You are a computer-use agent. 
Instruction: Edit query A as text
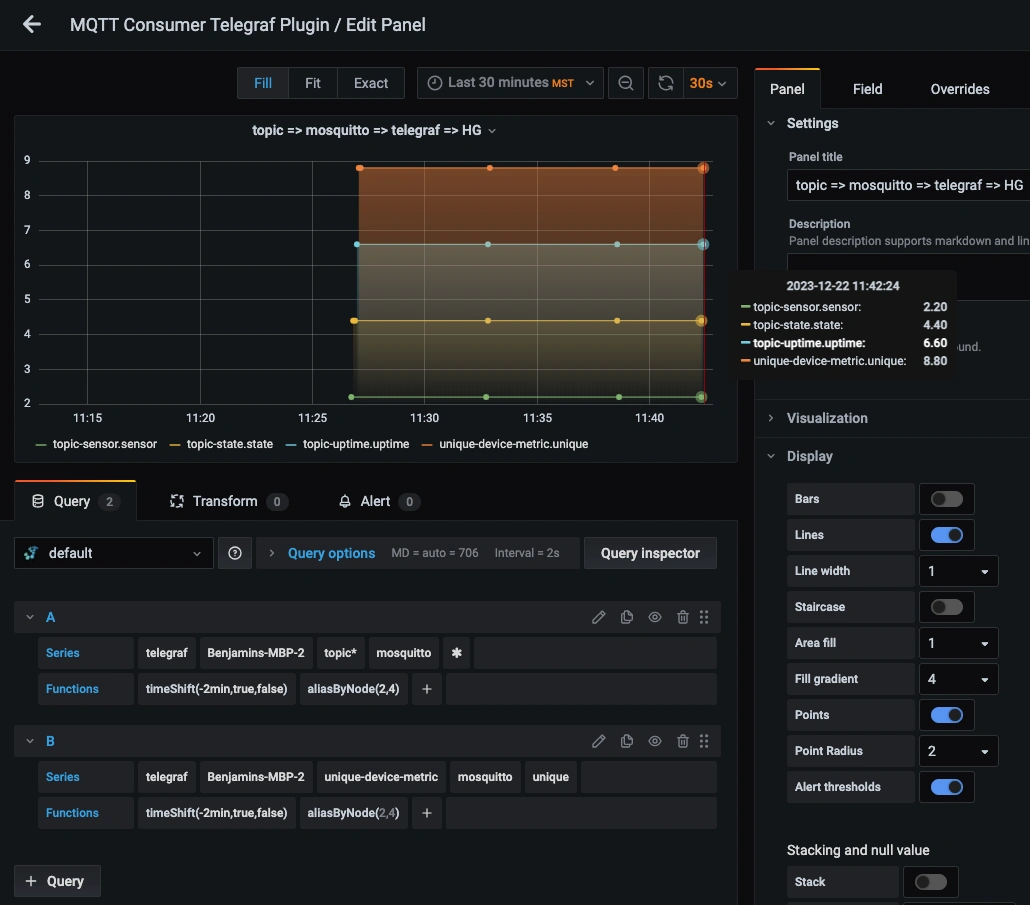pyautogui.click(x=598, y=617)
